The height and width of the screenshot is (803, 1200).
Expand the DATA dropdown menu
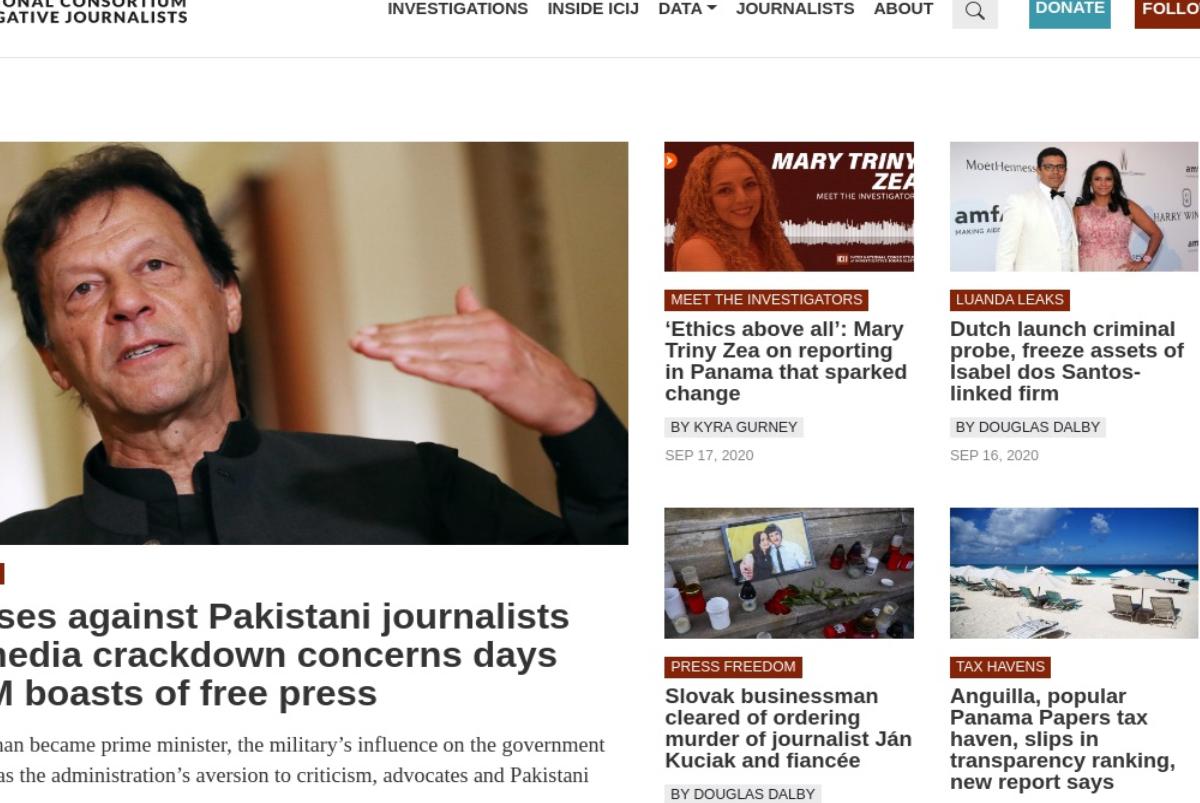point(687,9)
